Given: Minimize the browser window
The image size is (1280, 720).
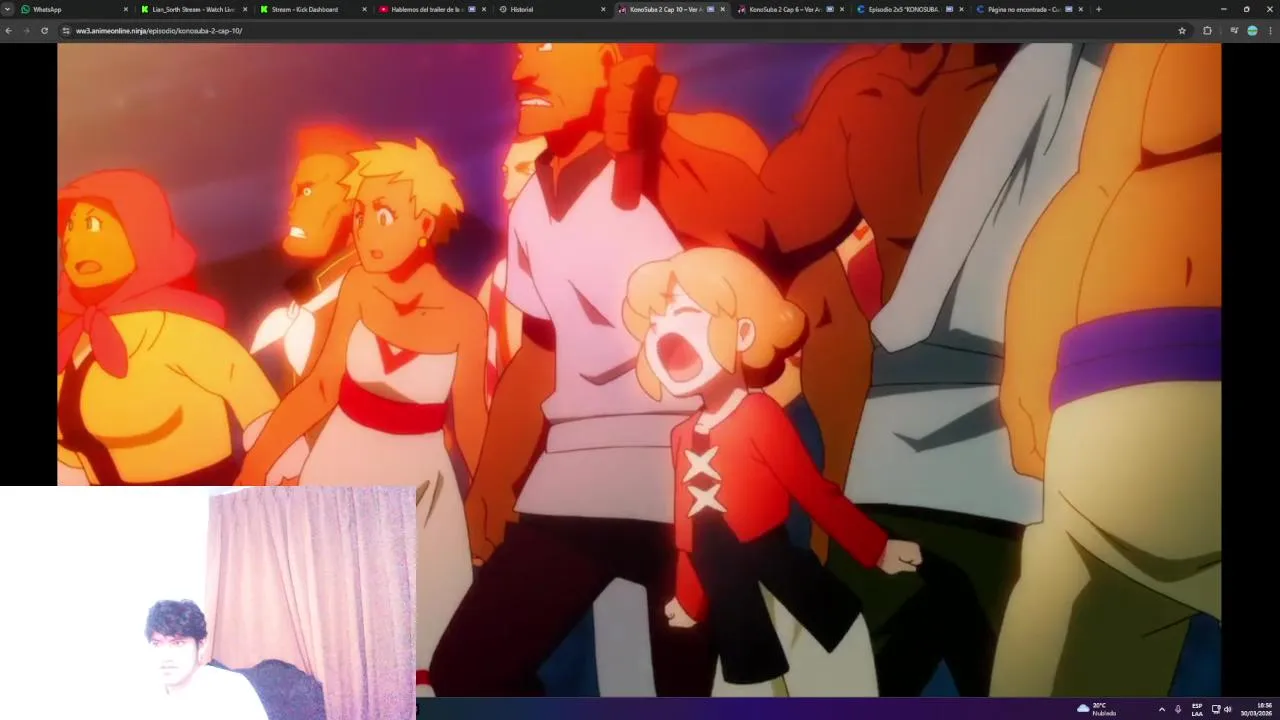Looking at the screenshot, I should coord(1223,9).
